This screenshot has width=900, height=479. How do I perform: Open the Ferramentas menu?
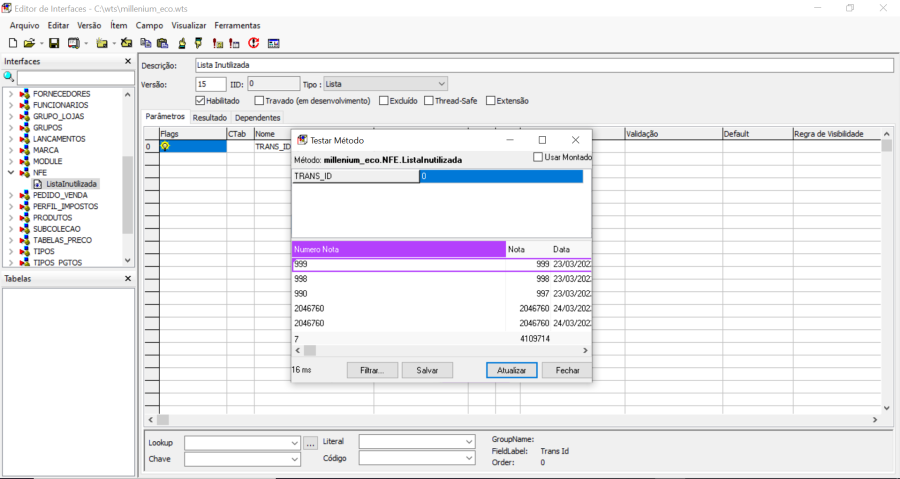click(237, 25)
